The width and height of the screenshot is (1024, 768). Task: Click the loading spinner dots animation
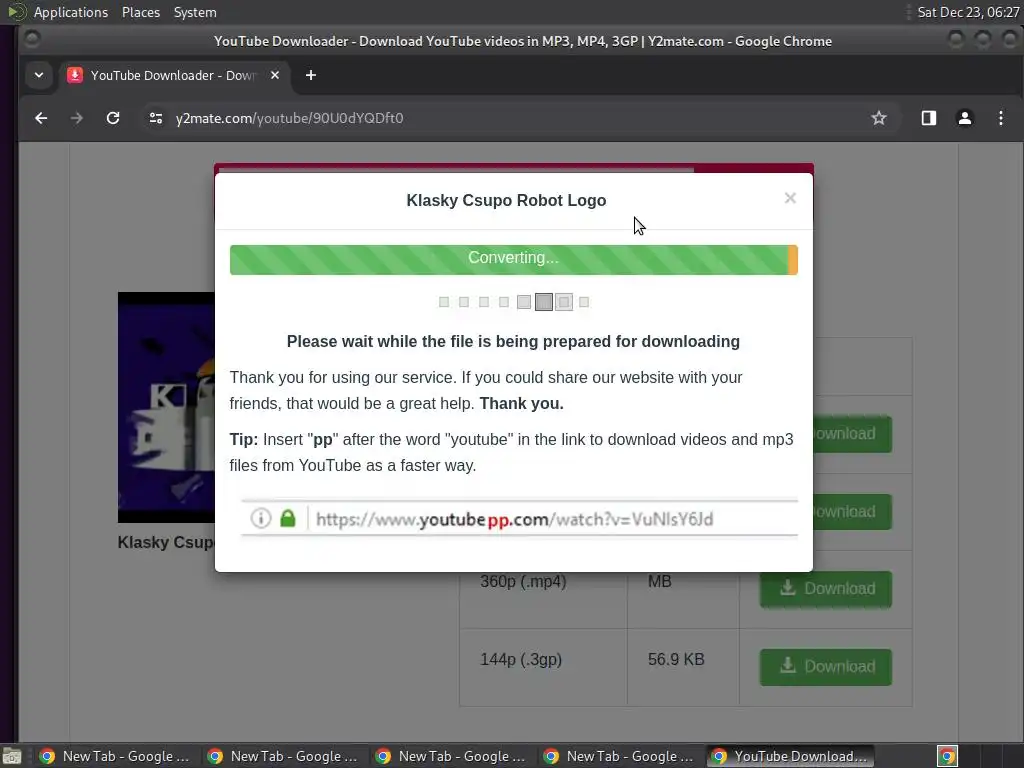[514, 302]
